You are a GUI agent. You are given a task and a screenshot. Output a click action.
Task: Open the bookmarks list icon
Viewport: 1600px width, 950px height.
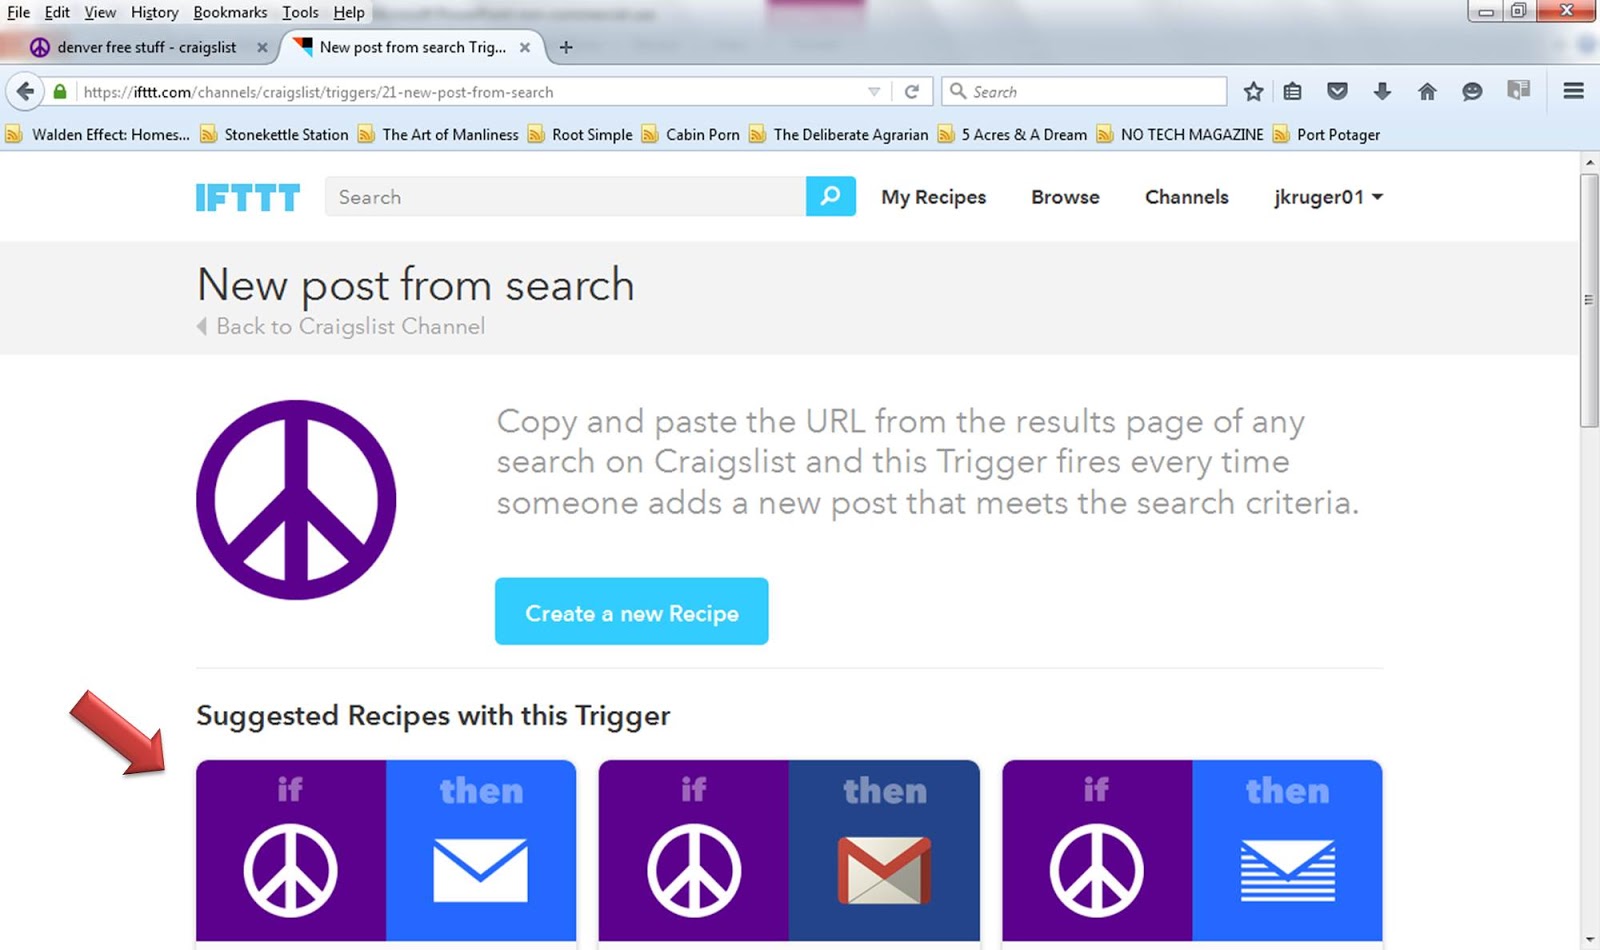tap(1293, 92)
